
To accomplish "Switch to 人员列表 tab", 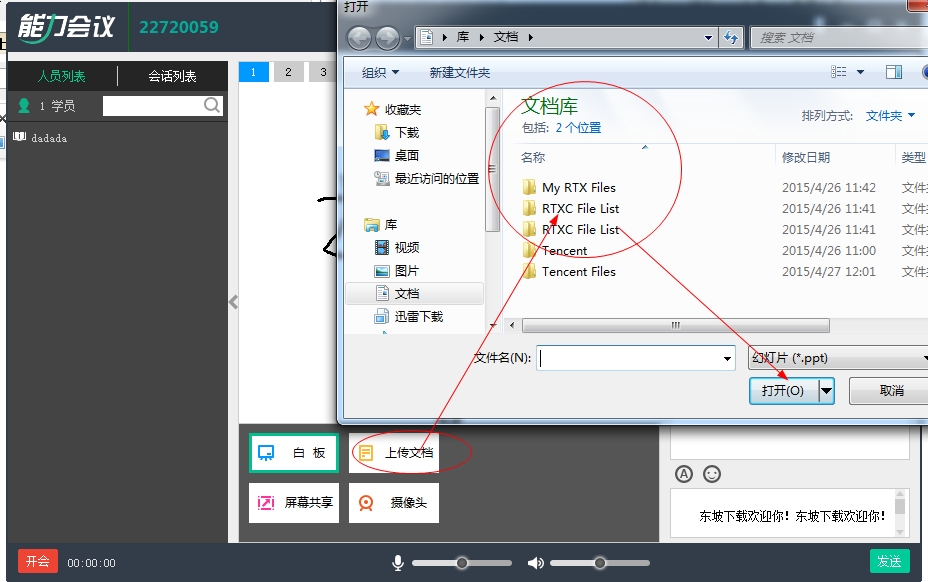I will pyautogui.click(x=62, y=76).
